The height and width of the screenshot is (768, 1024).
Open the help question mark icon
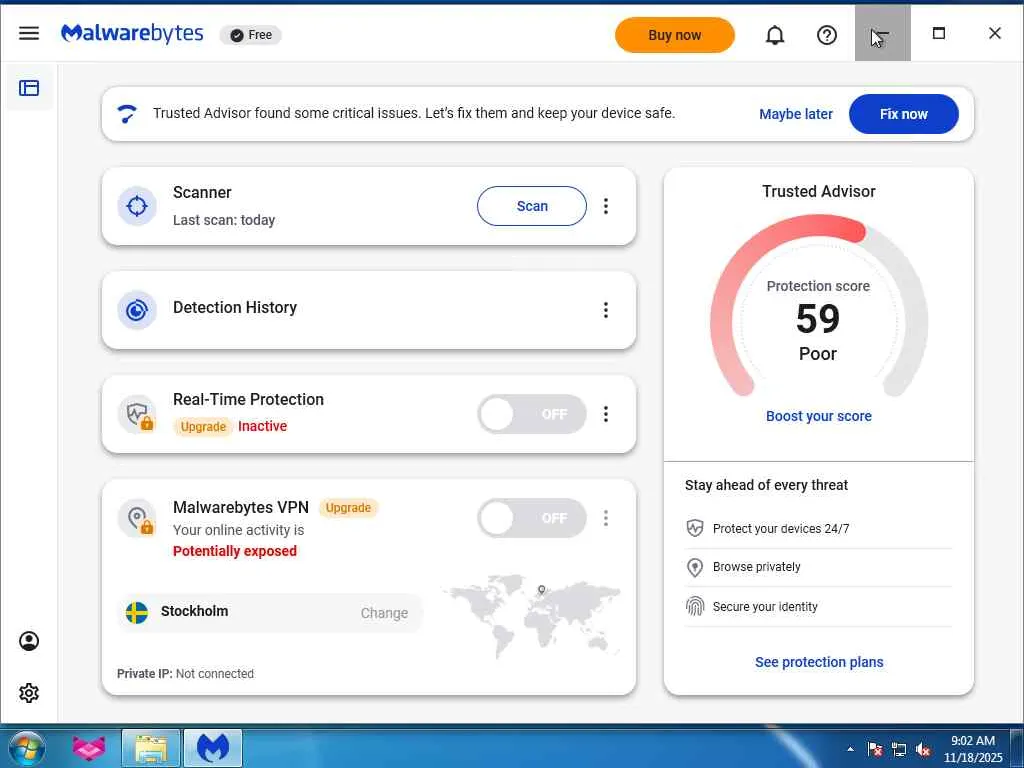coord(827,35)
